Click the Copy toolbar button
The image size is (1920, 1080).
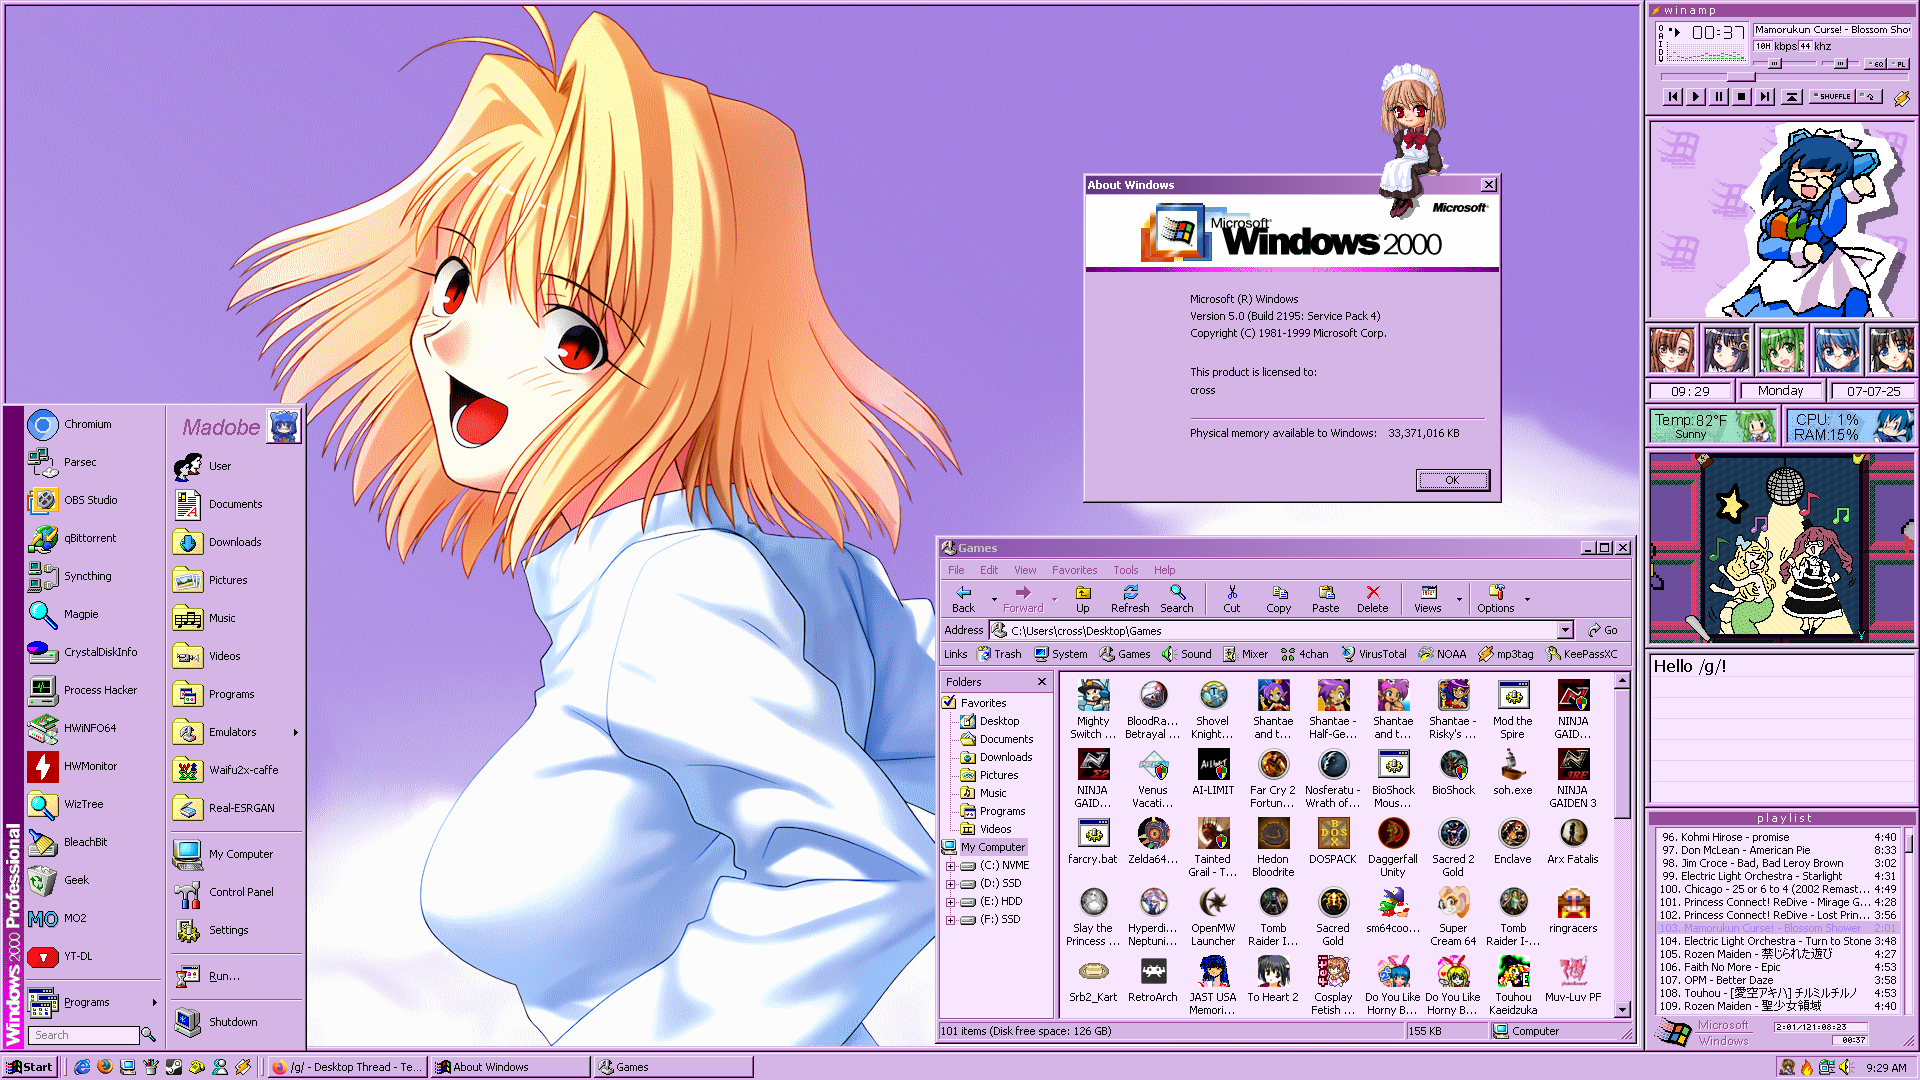[1278, 599]
